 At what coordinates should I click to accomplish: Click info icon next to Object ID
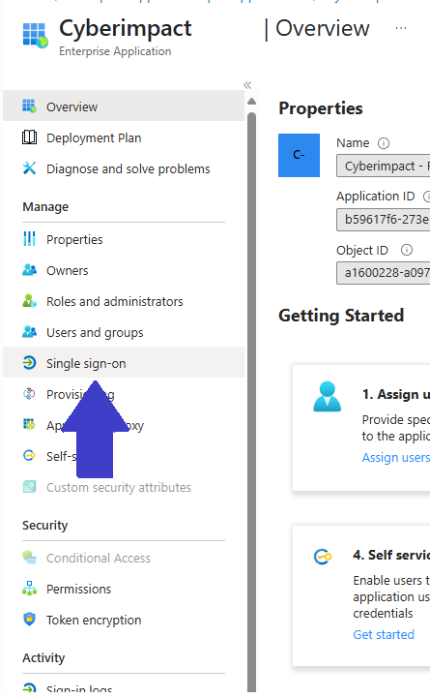point(407,250)
